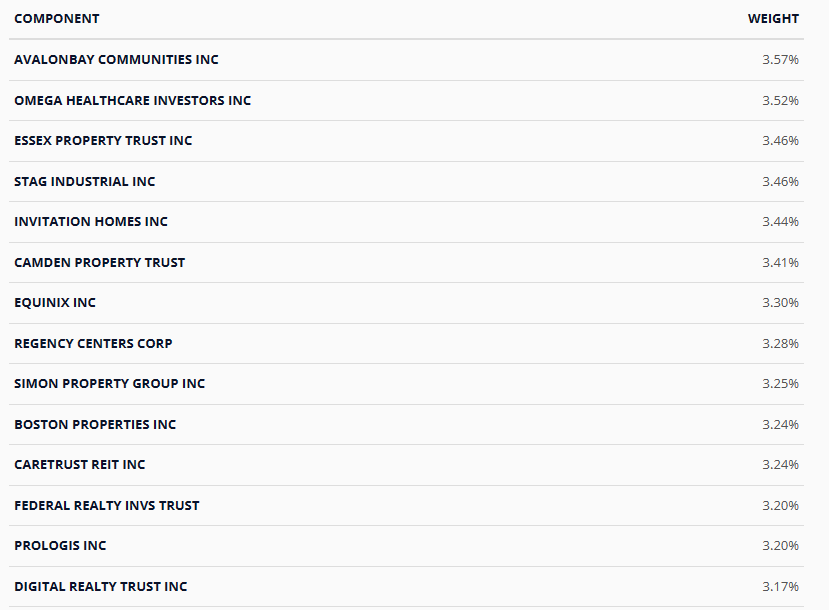The width and height of the screenshot is (829, 610).
Task: Select Simon Property Group Inc
Action: click(x=109, y=384)
